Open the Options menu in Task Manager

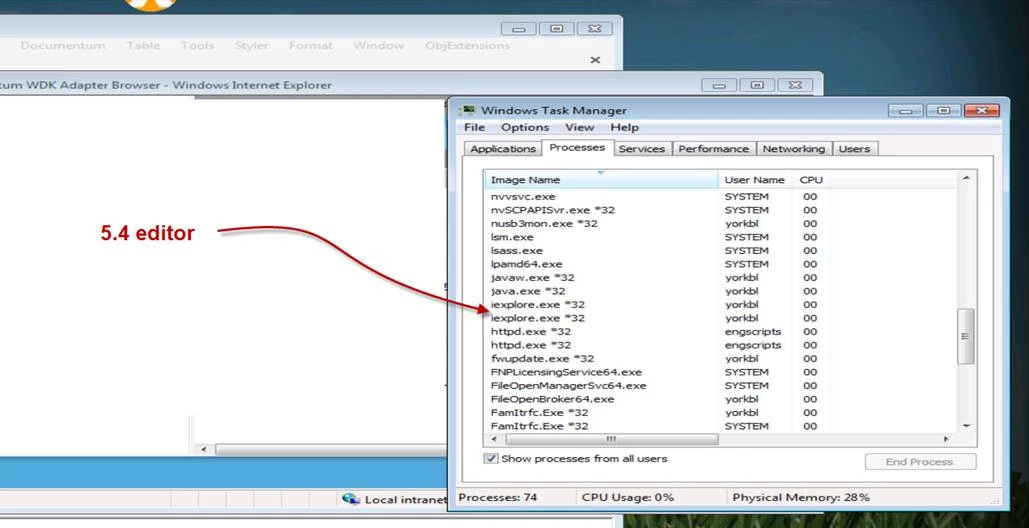coord(525,127)
